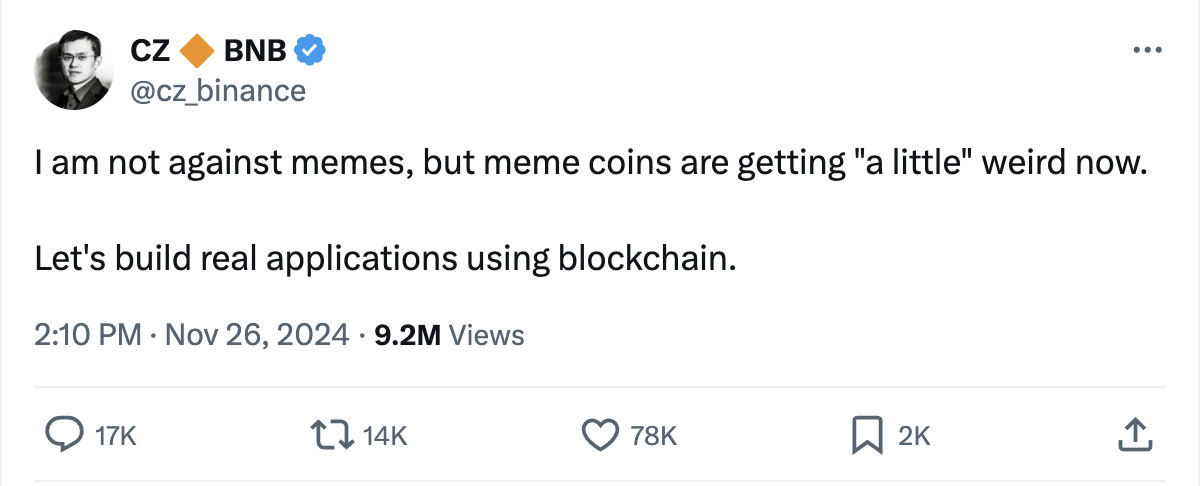Click the 2:10 PM timestamp
Image resolution: width=1204 pixels, height=486 pixels.
[x=87, y=335]
